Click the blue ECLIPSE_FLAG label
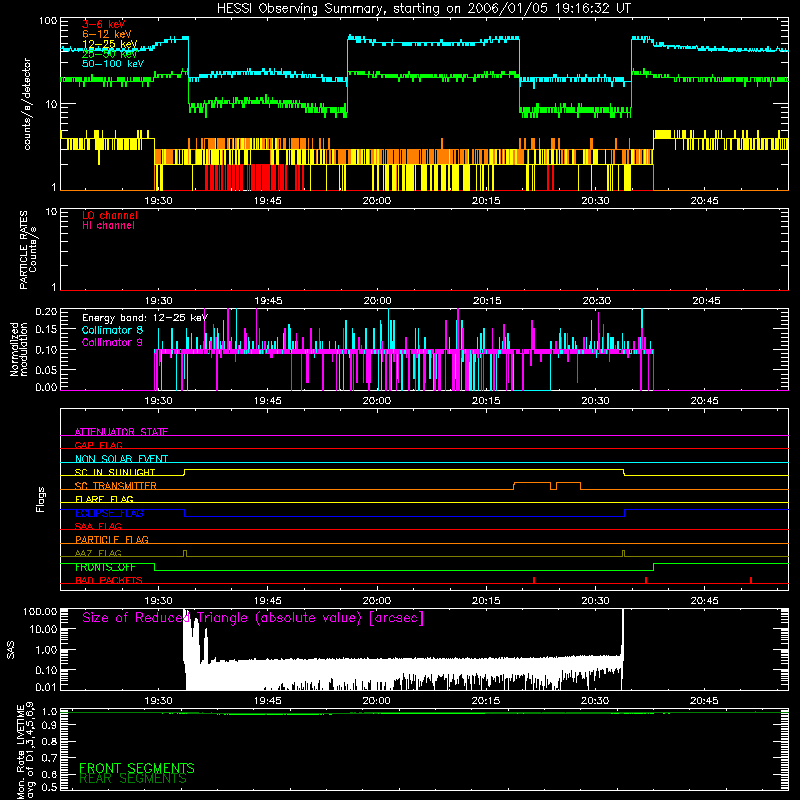 click(109, 513)
